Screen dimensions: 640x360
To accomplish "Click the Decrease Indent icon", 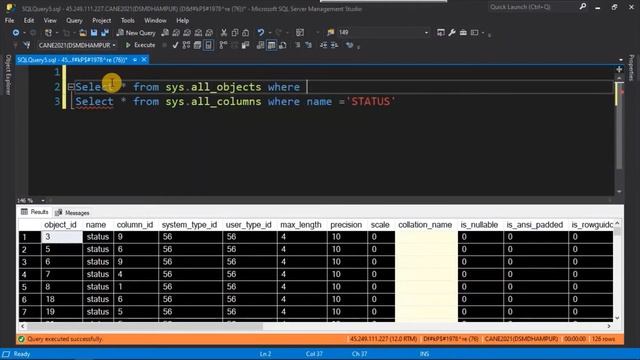I will pos(323,45).
